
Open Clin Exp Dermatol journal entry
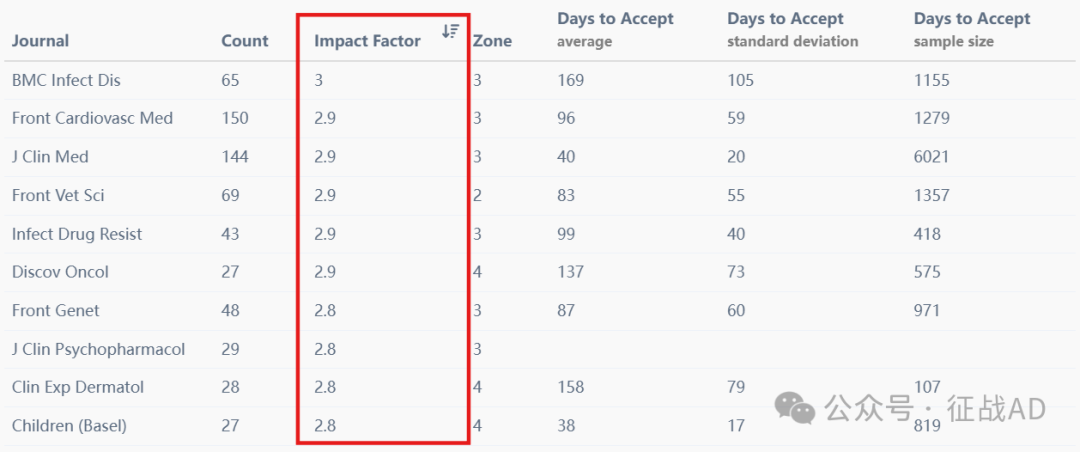78,387
